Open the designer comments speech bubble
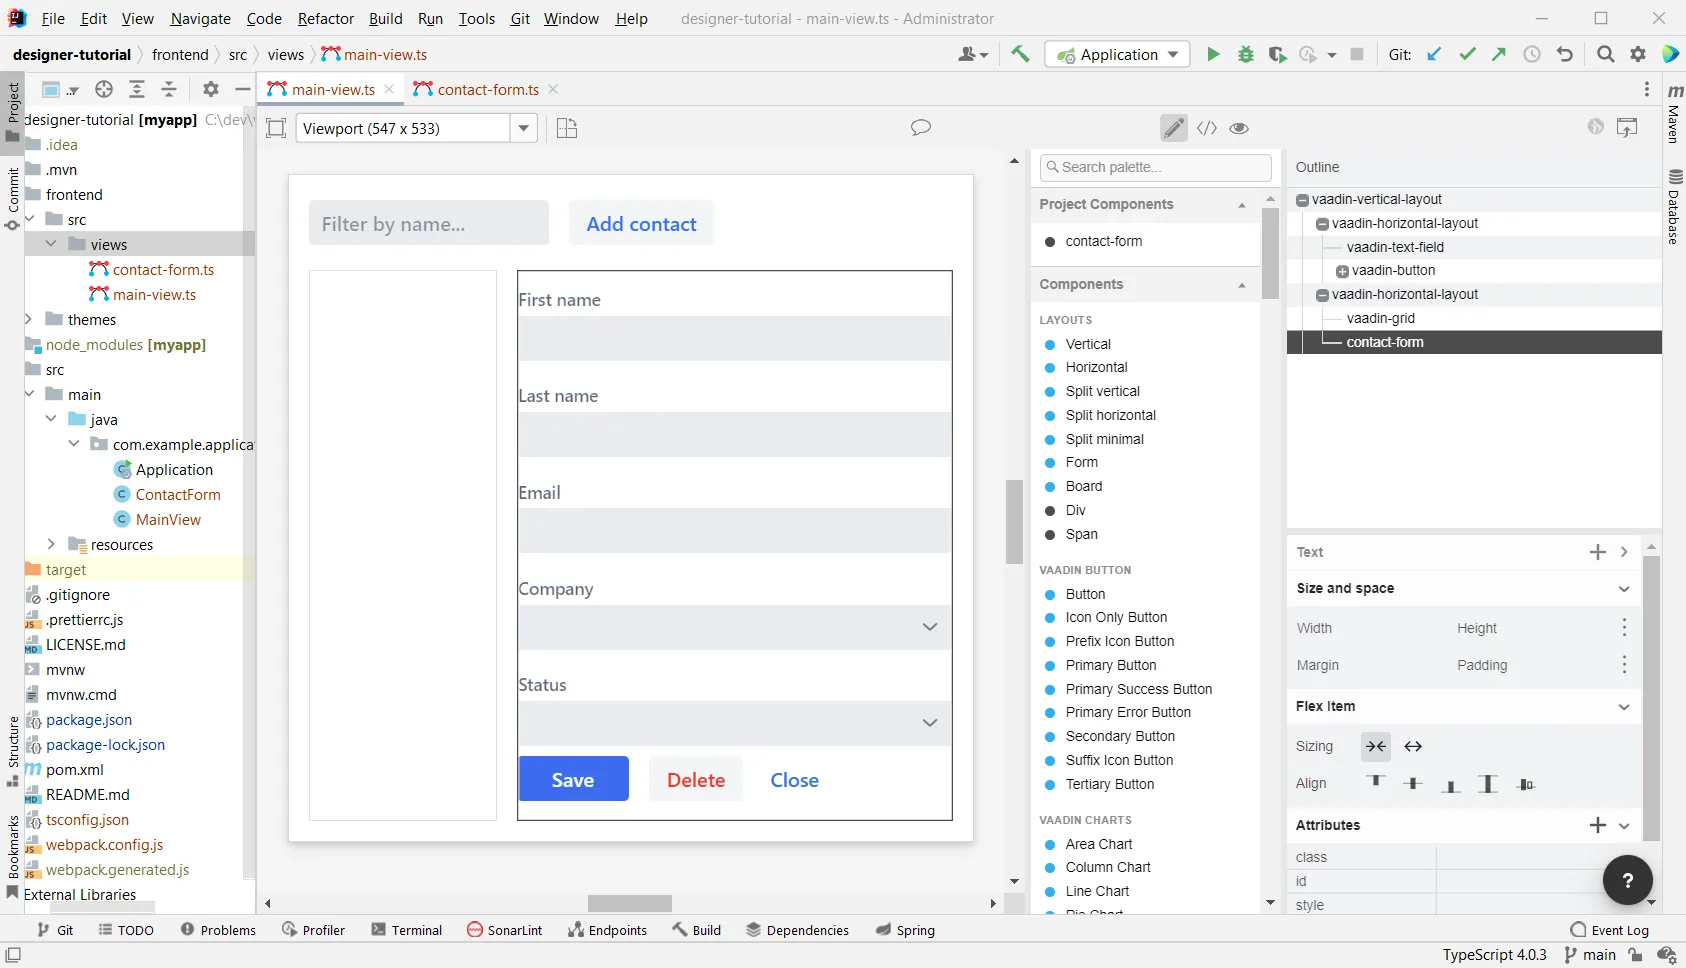1686x968 pixels. (920, 128)
